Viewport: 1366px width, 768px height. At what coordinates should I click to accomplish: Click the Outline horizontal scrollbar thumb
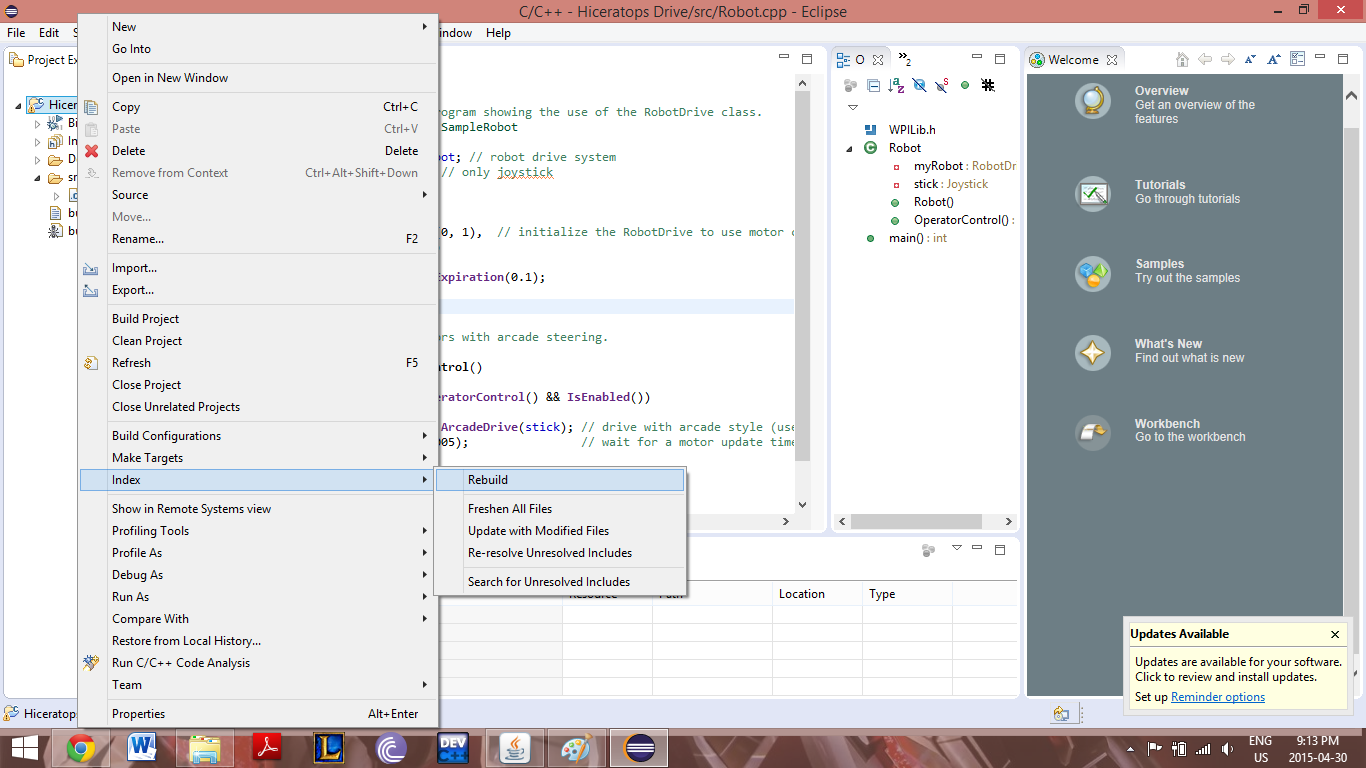[x=916, y=521]
